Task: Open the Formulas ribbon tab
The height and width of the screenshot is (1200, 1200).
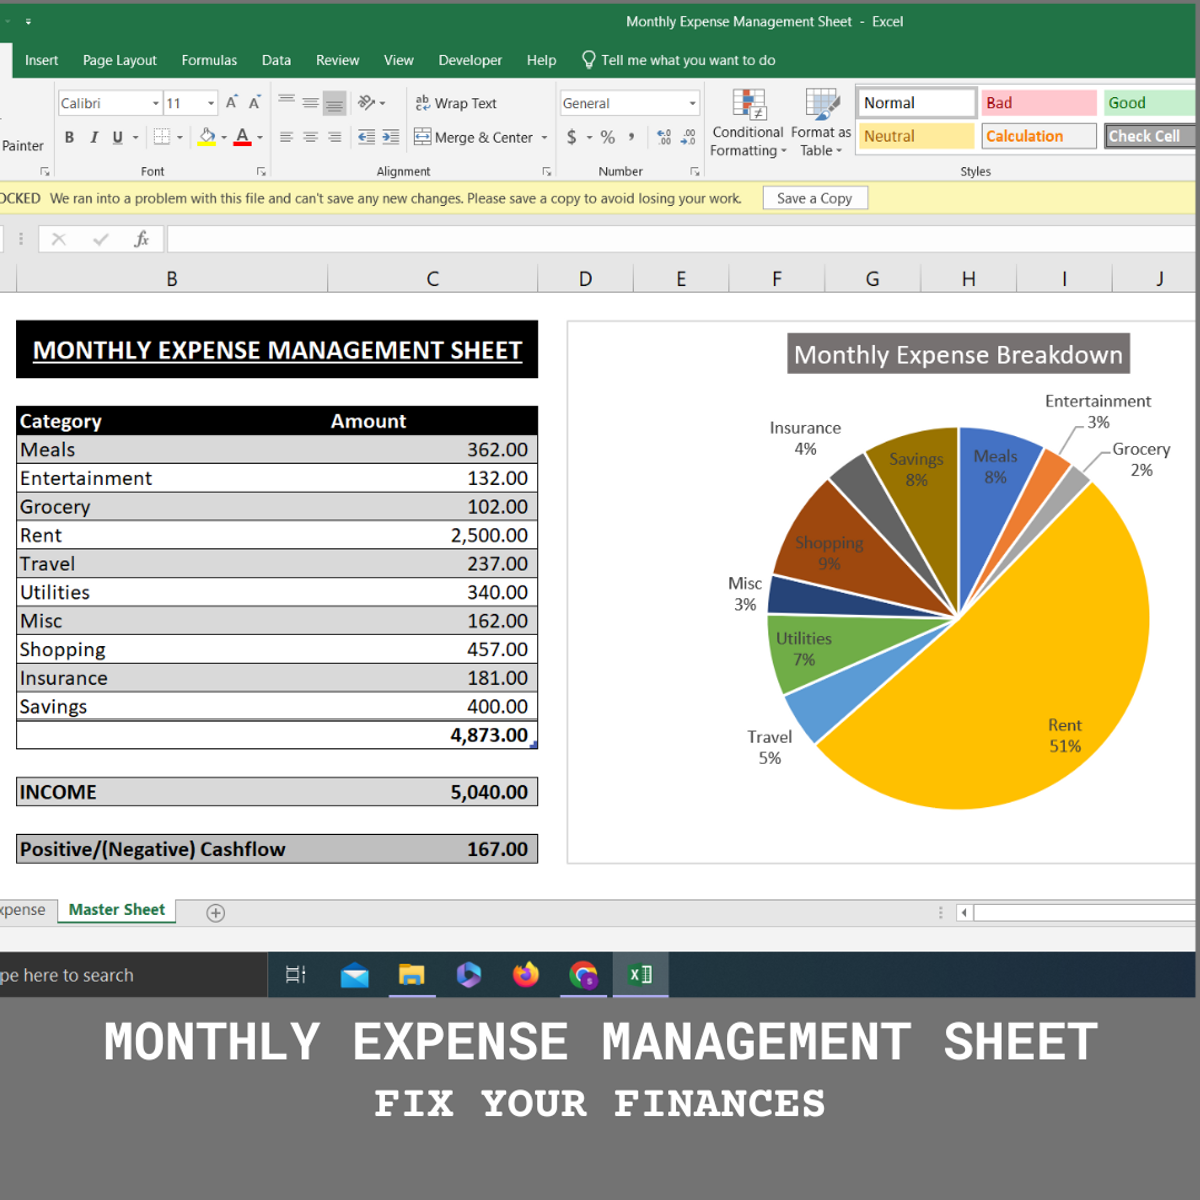Action: pyautogui.click(x=209, y=60)
